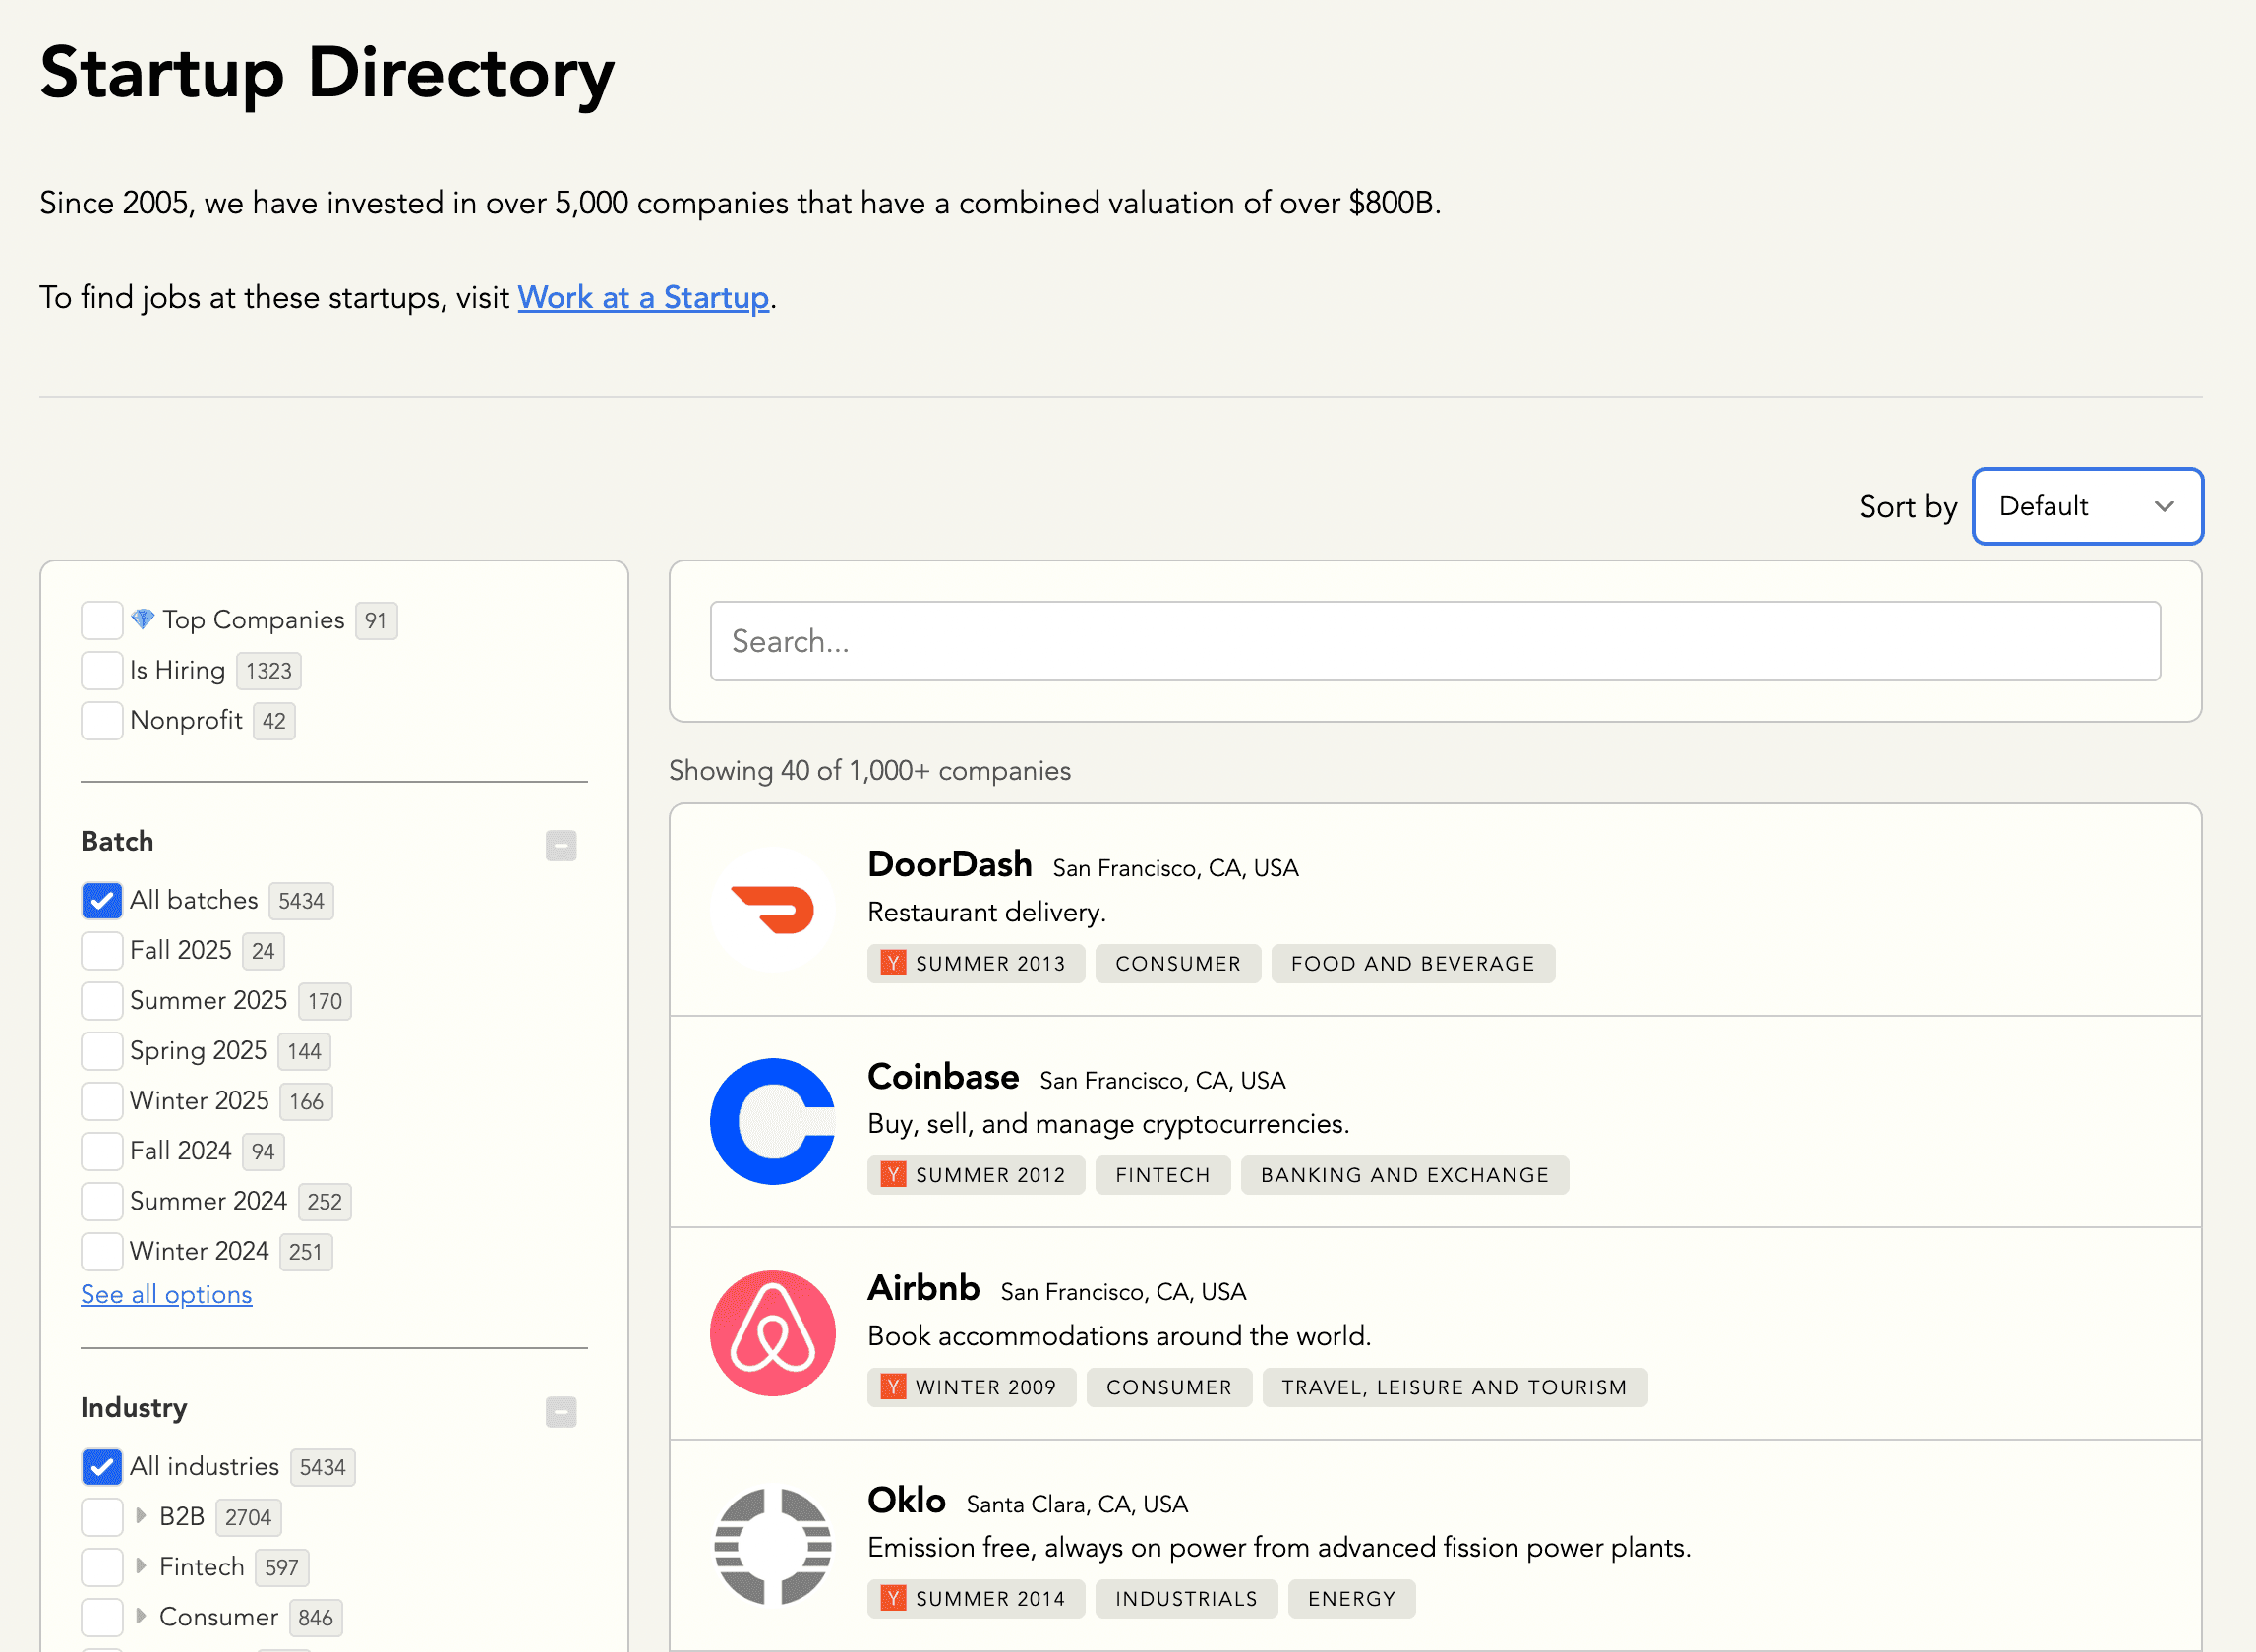2256x1652 pixels.
Task: Open the Sort by dropdown
Action: 2086,506
